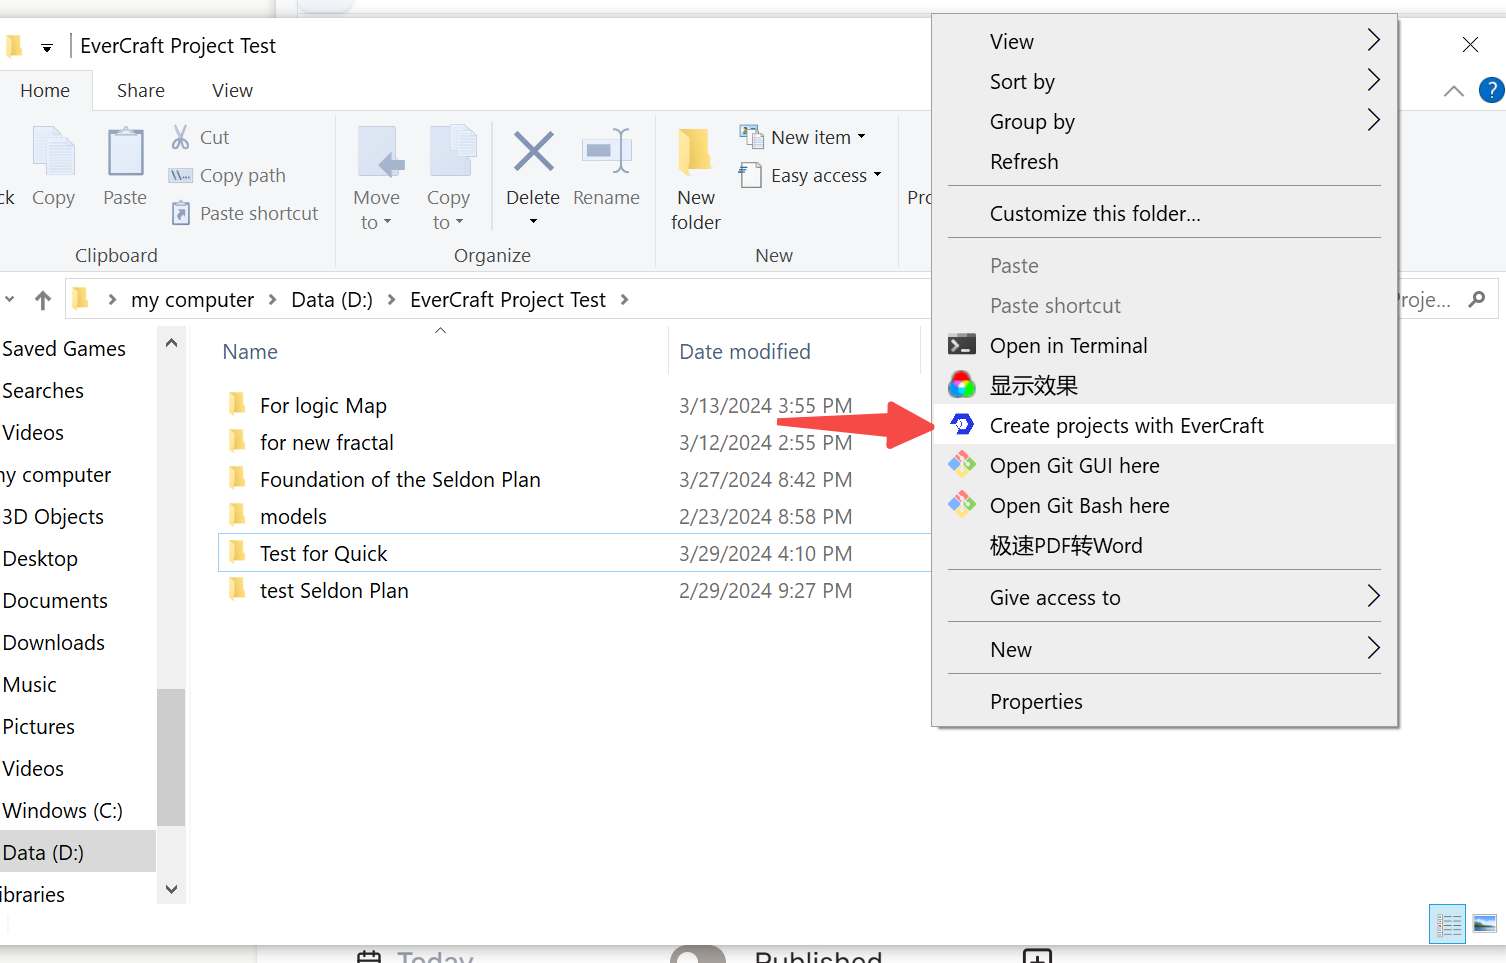
Task: Expand the Give access to submenu arrow
Action: point(1373,596)
